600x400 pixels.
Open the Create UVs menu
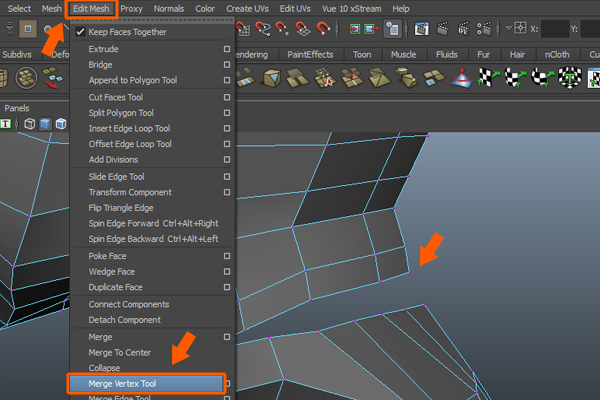[x=248, y=8]
